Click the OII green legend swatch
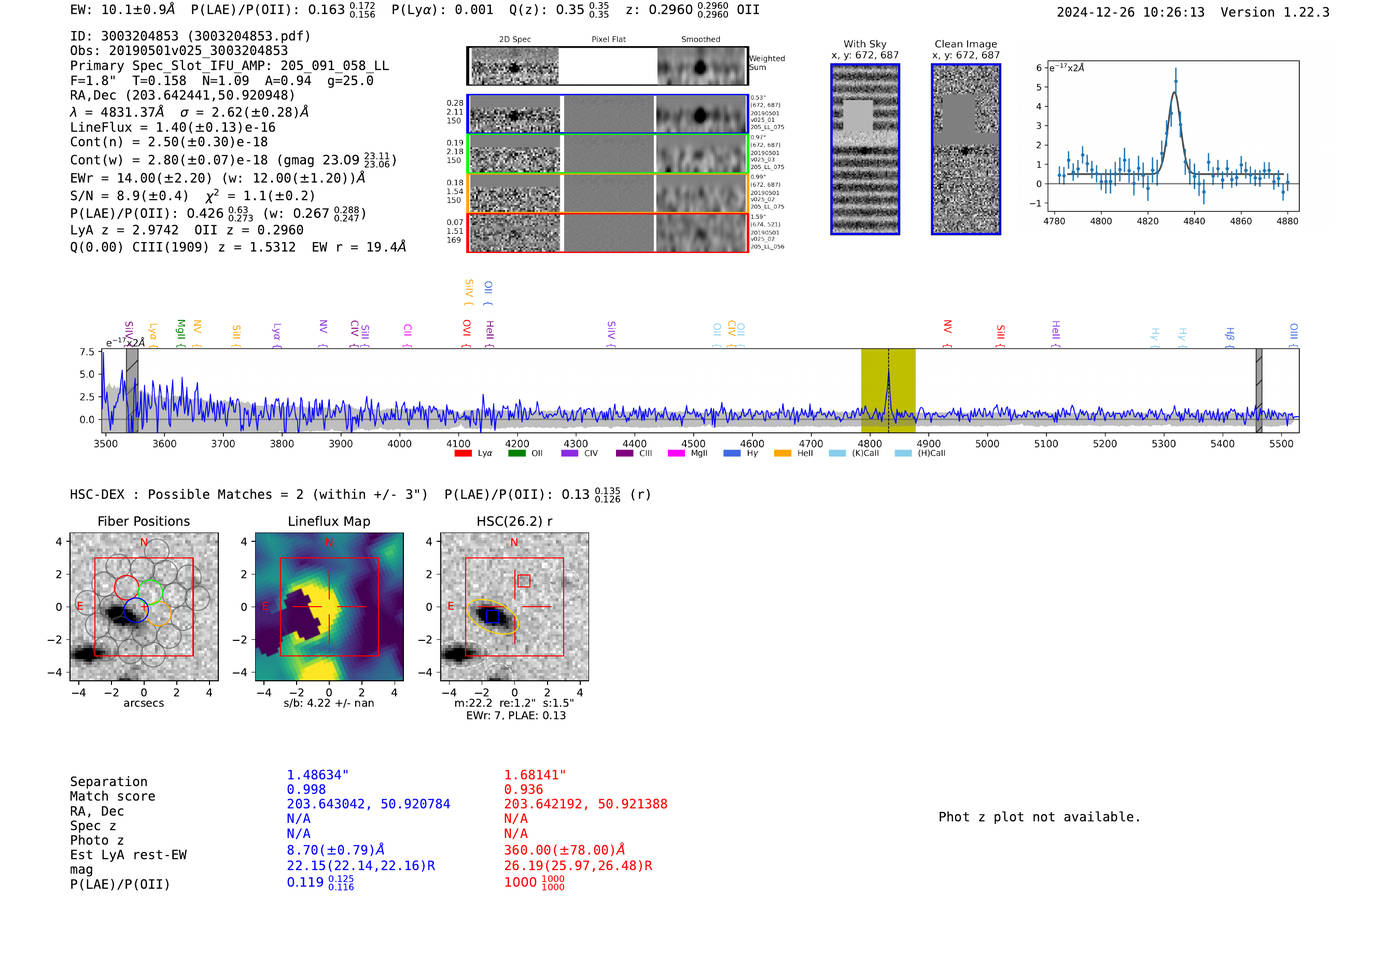 point(517,454)
